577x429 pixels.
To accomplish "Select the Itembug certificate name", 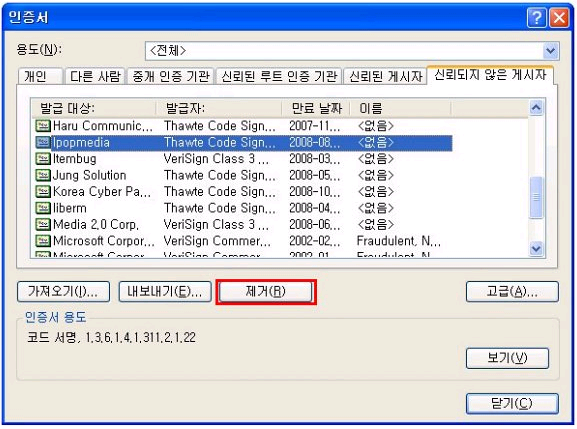I will tap(75, 159).
